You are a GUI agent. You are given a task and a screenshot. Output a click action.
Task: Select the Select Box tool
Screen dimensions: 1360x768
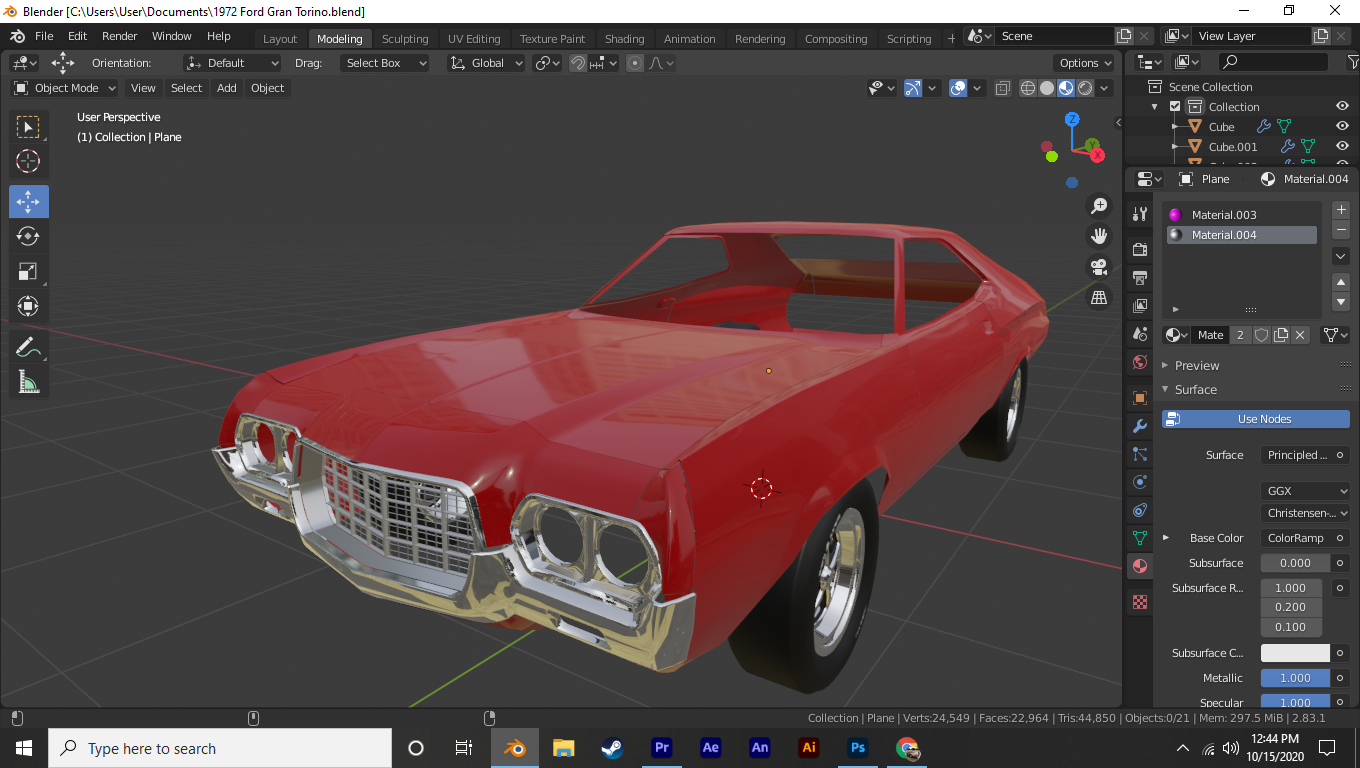click(x=28, y=127)
